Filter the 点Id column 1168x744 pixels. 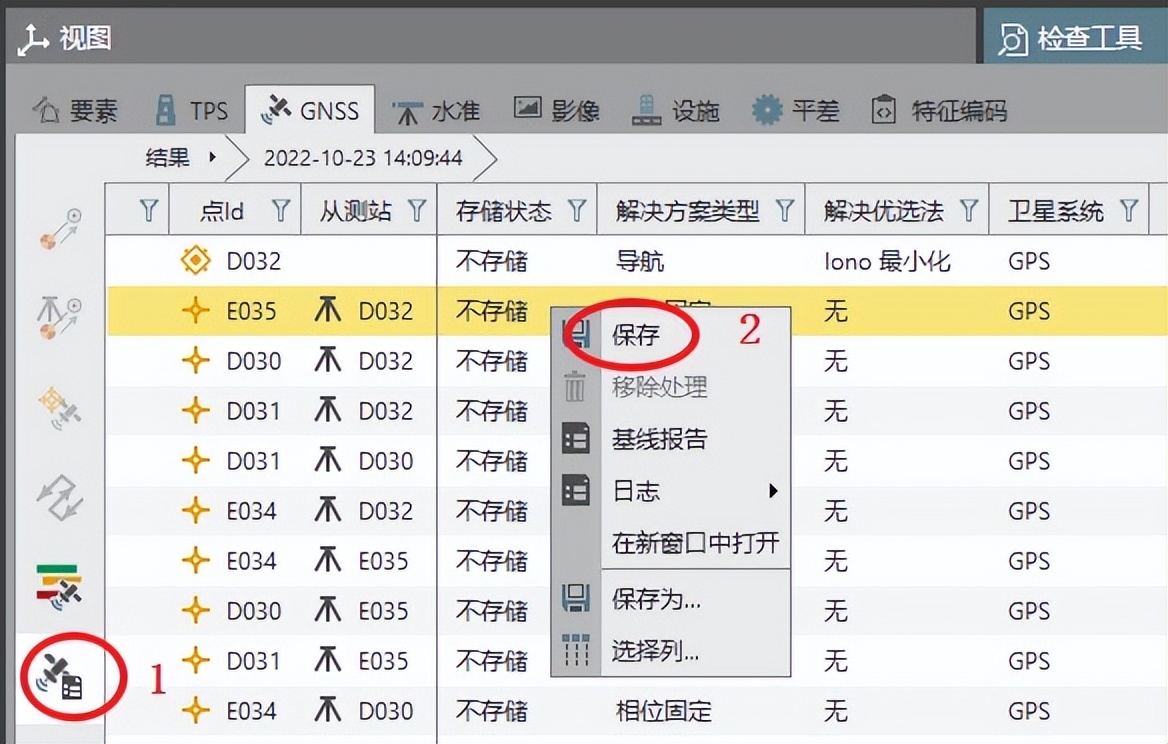click(x=281, y=211)
